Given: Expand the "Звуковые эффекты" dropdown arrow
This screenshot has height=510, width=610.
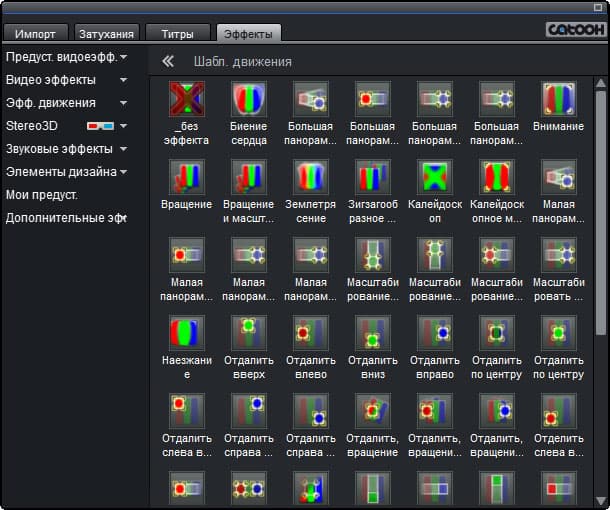Looking at the screenshot, I should point(123,149).
